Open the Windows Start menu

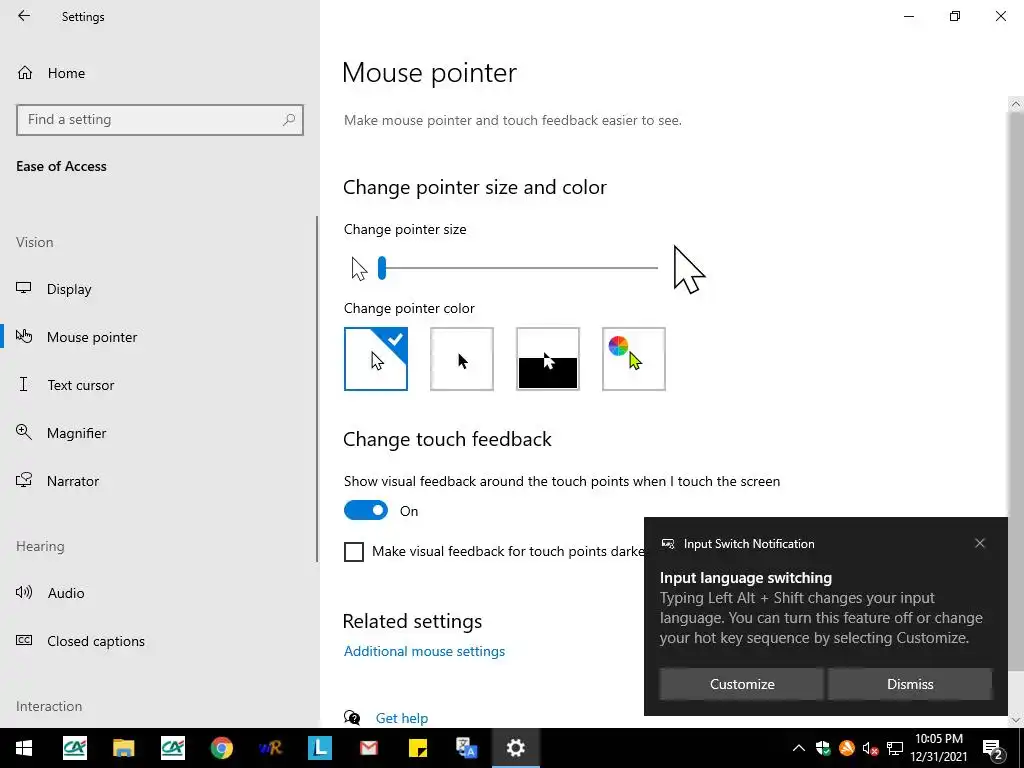pyautogui.click(x=24, y=748)
